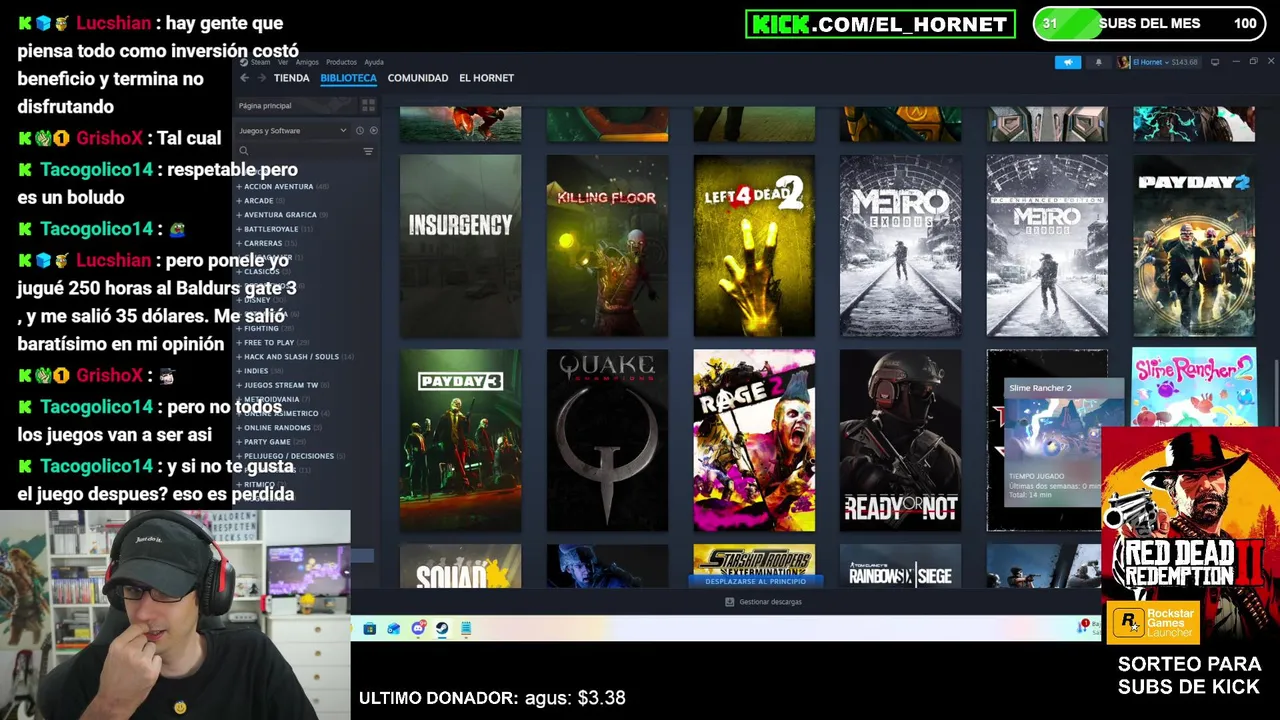Image resolution: width=1280 pixels, height=720 pixels.
Task: Open the Starship Troopers Extermination cover
Action: tap(754, 559)
